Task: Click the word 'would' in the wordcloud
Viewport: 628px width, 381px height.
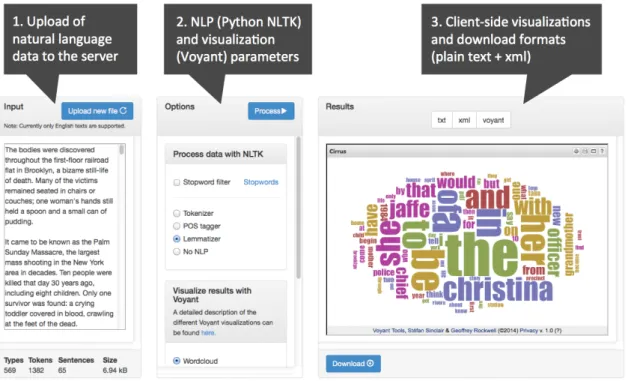Action: 456,182
